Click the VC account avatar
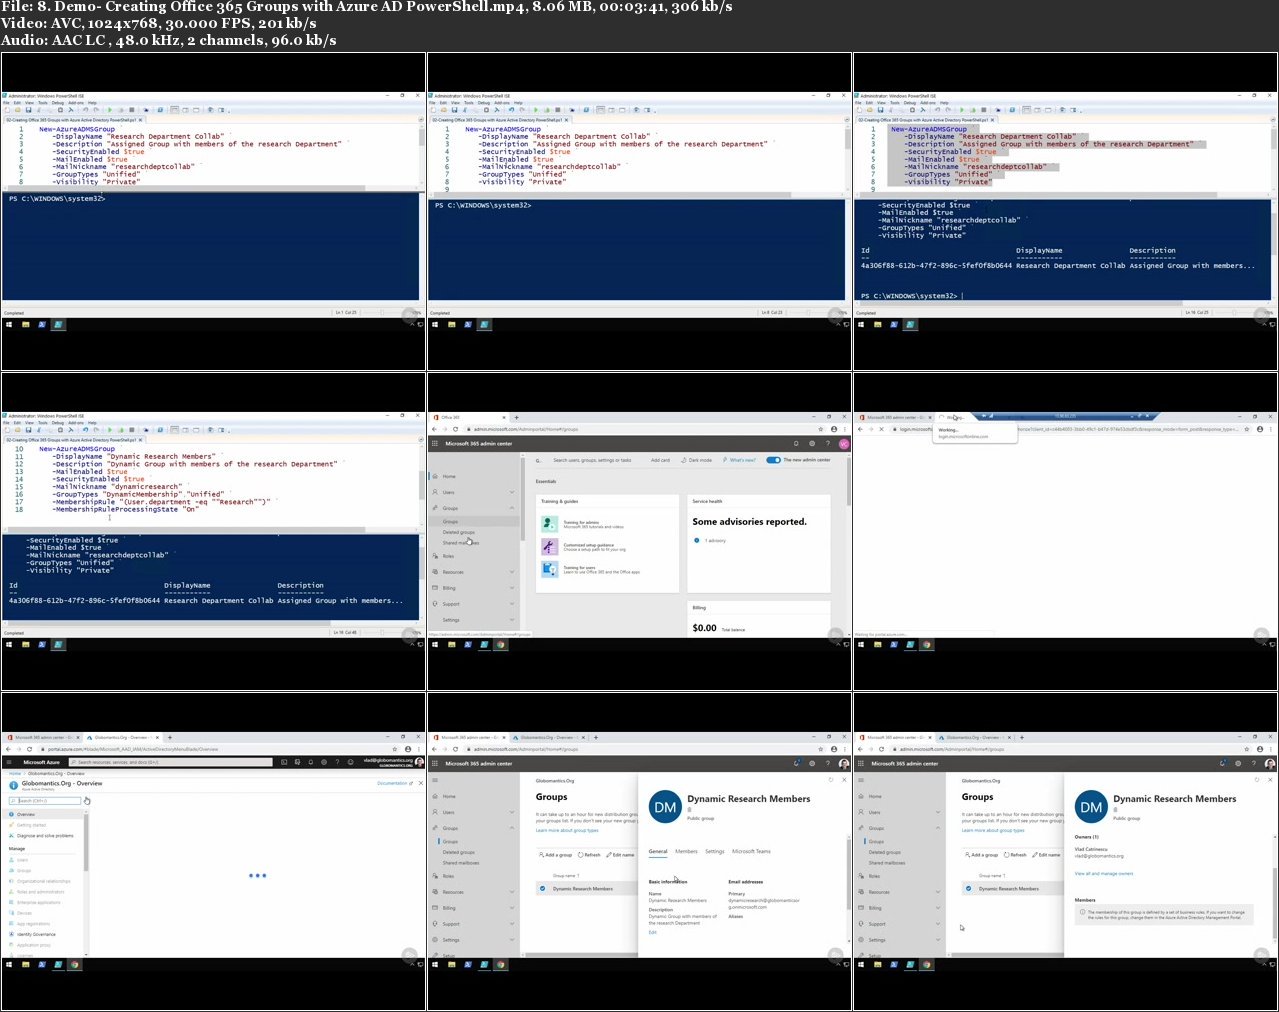This screenshot has width=1279, height=1012. pyautogui.click(x=843, y=443)
